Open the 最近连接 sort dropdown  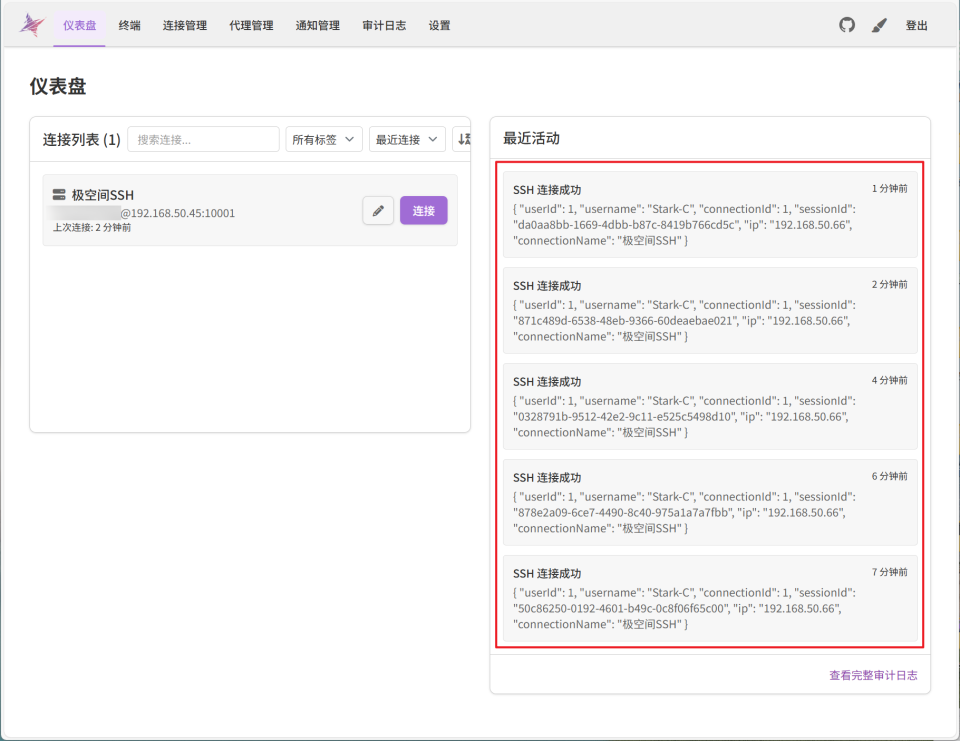pos(406,139)
